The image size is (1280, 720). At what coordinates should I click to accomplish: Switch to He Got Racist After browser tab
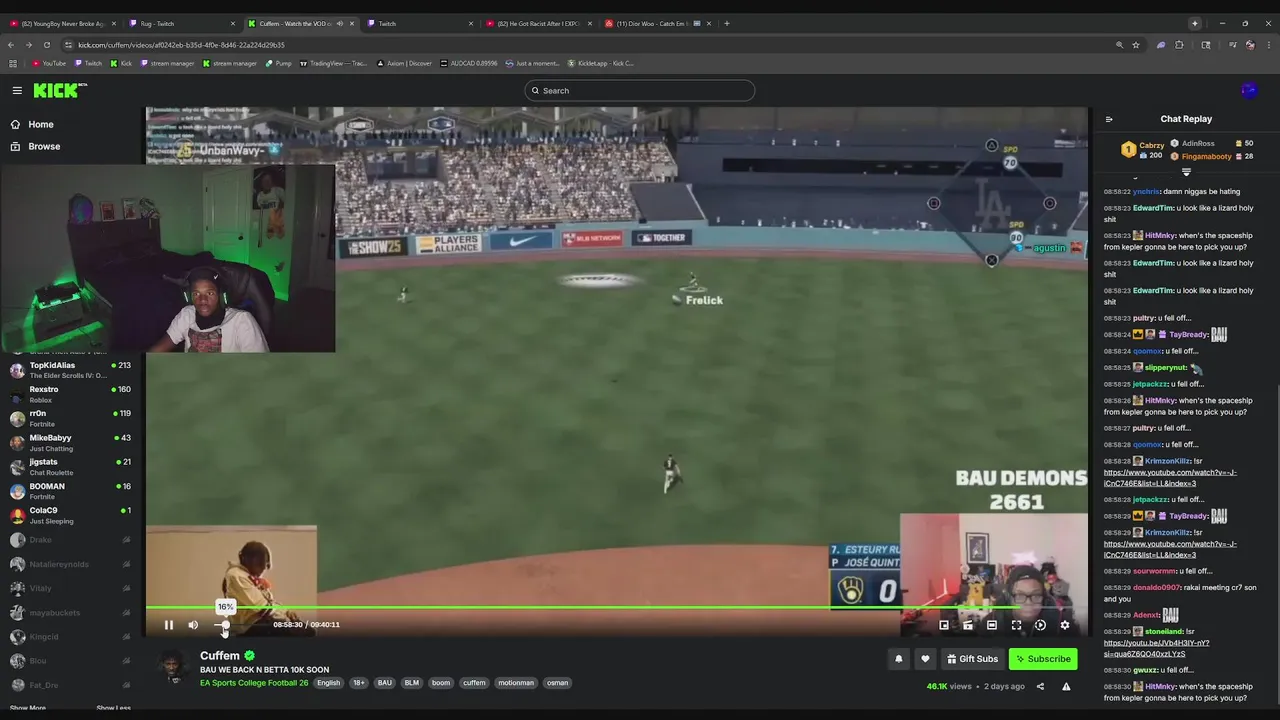538,23
